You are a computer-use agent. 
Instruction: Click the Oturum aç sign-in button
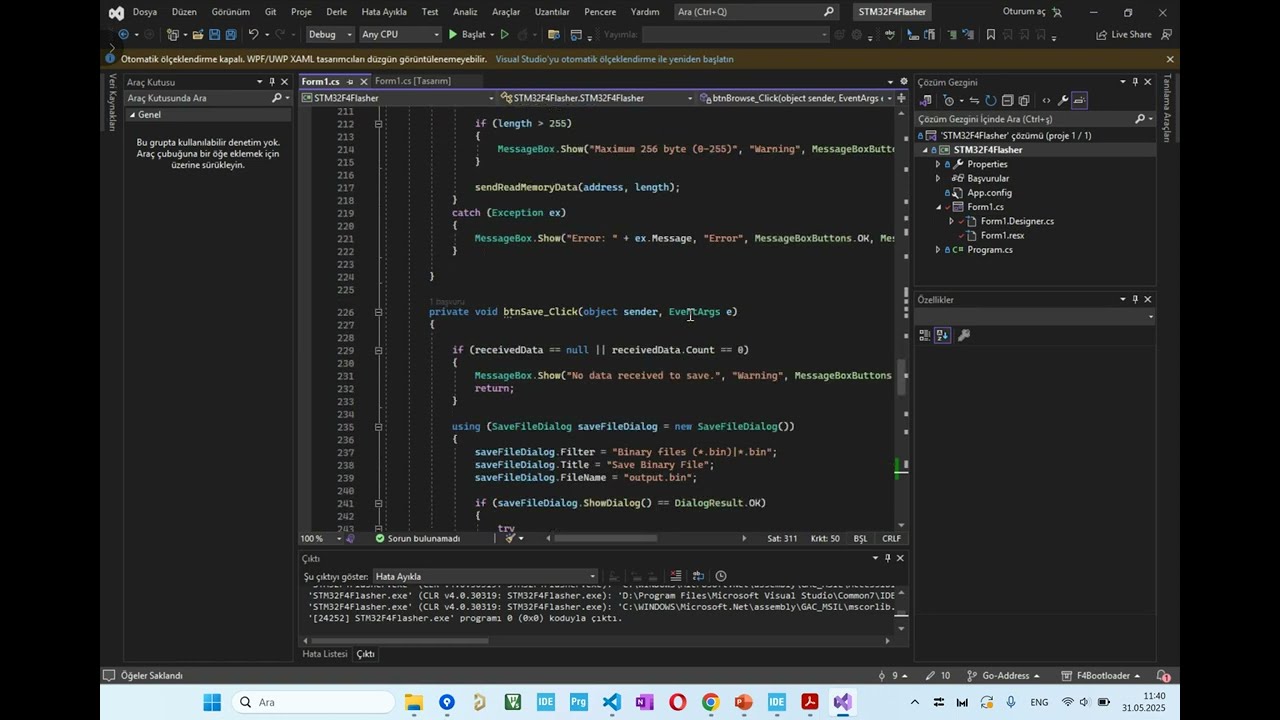click(x=1032, y=12)
